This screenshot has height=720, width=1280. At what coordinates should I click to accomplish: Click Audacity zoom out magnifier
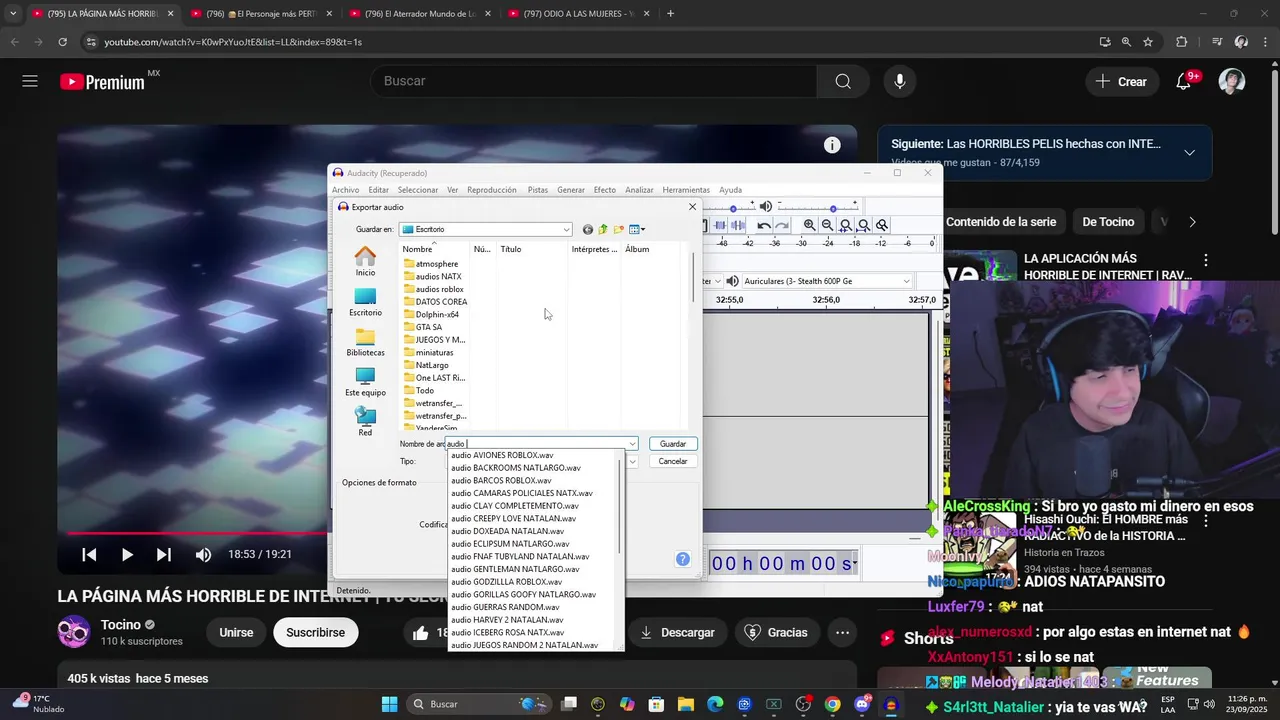pyautogui.click(x=827, y=225)
